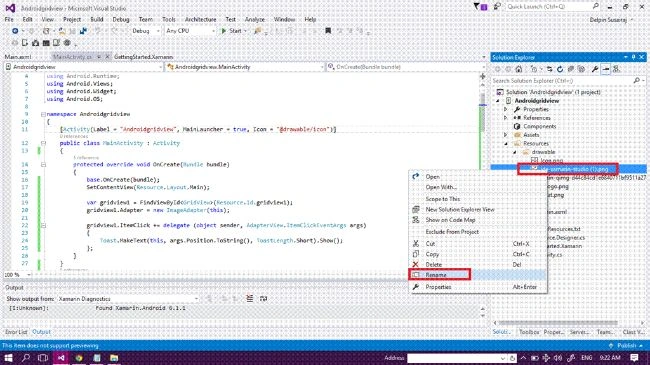This screenshot has height=365, width=650.
Task: Click the Save All icon in toolbar
Action: tap(73, 31)
